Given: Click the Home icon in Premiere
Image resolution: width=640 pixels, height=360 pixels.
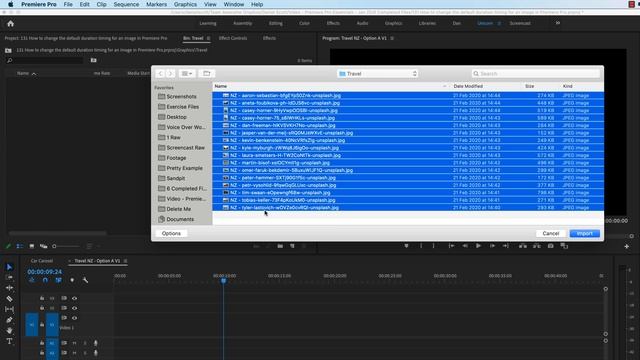Looking at the screenshot, I should (x=11, y=24).
